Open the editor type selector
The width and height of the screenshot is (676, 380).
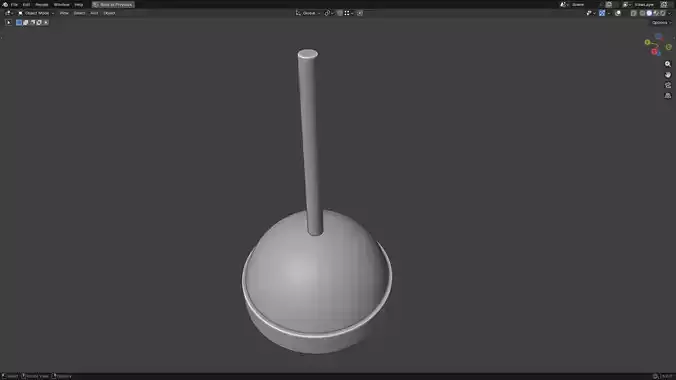point(9,13)
